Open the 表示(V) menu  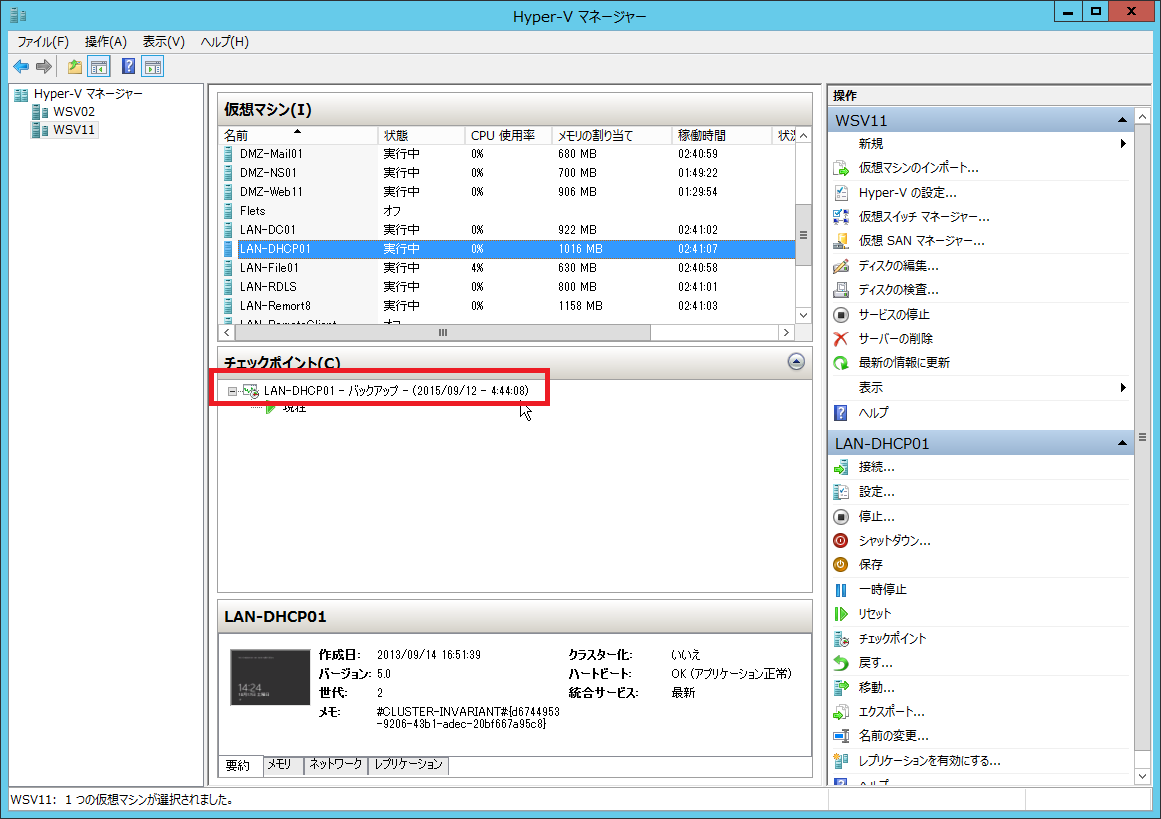click(164, 42)
